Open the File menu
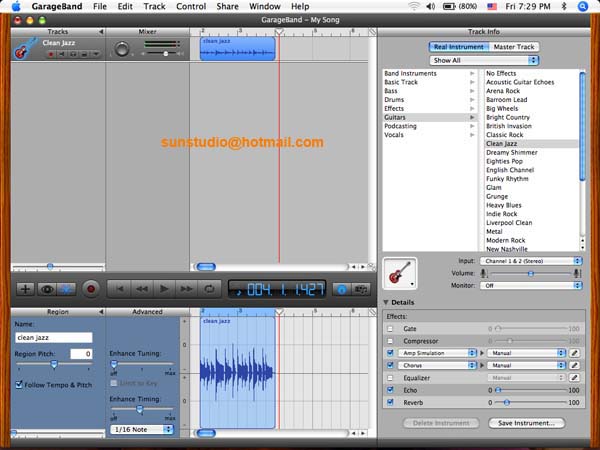The height and width of the screenshot is (450, 600). 100,7
